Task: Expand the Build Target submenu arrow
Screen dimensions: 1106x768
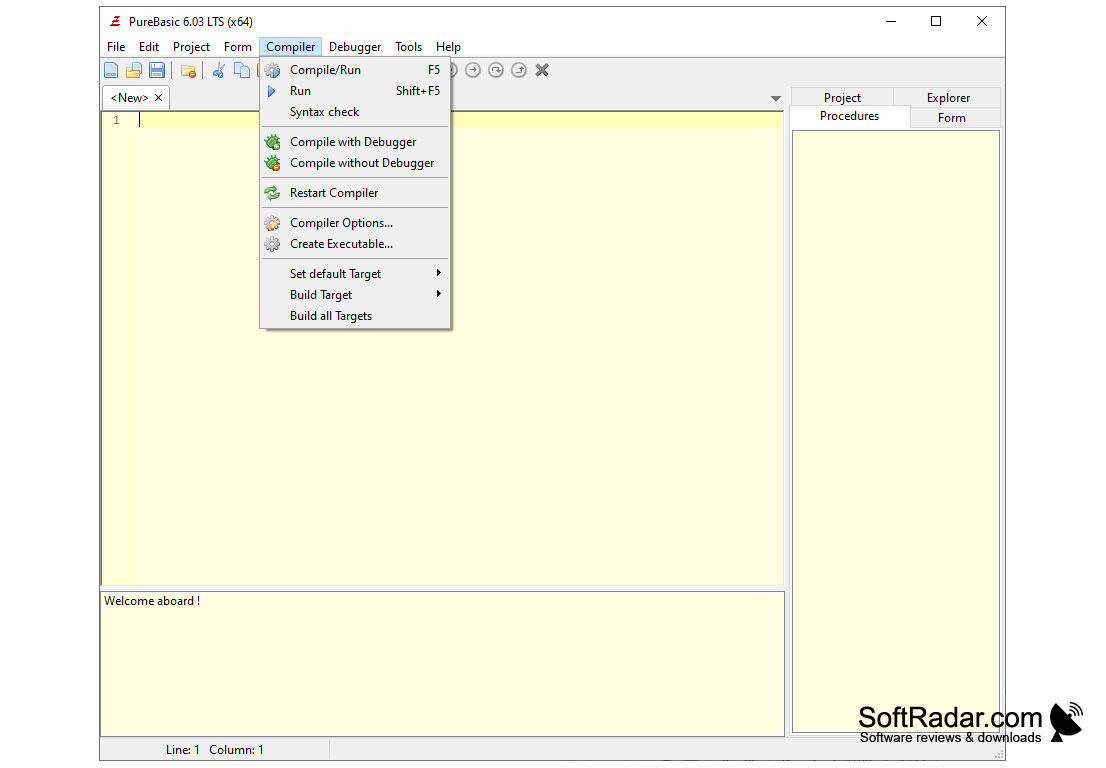Action: (x=439, y=294)
